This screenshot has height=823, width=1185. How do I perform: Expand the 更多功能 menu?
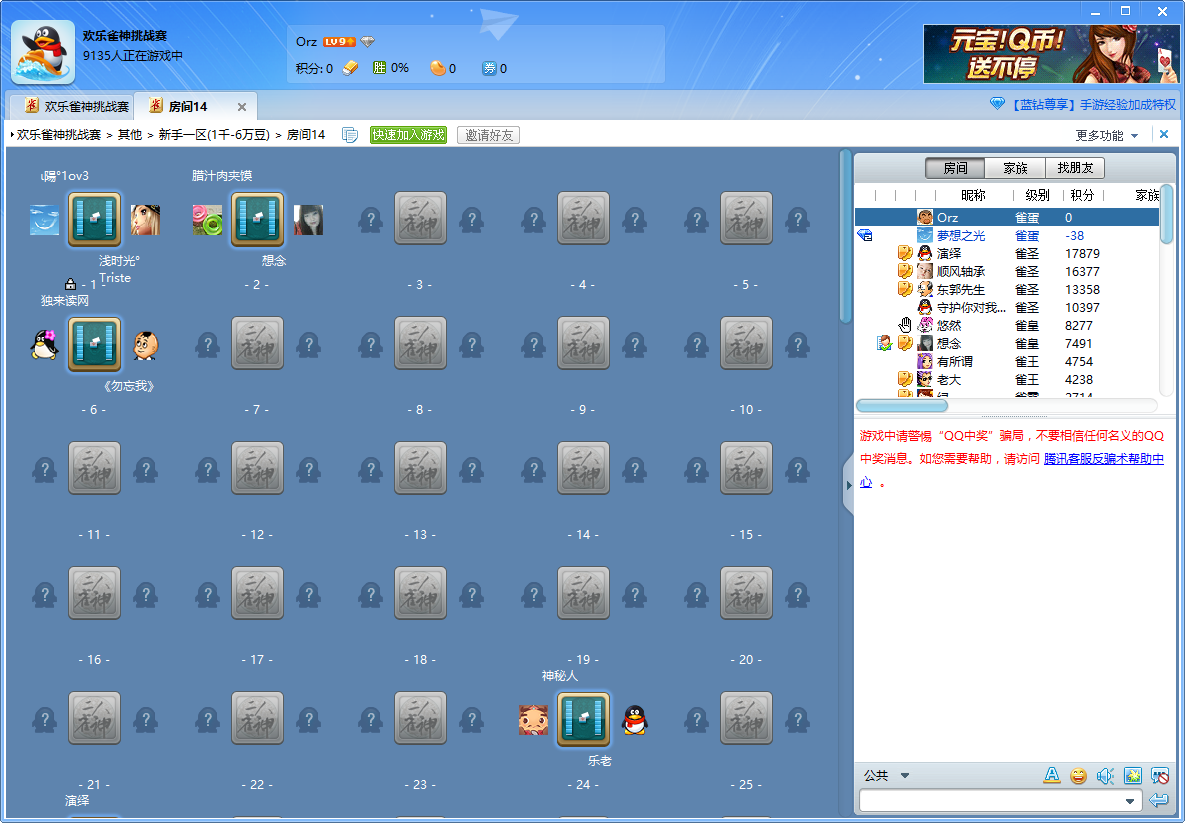pos(1107,135)
